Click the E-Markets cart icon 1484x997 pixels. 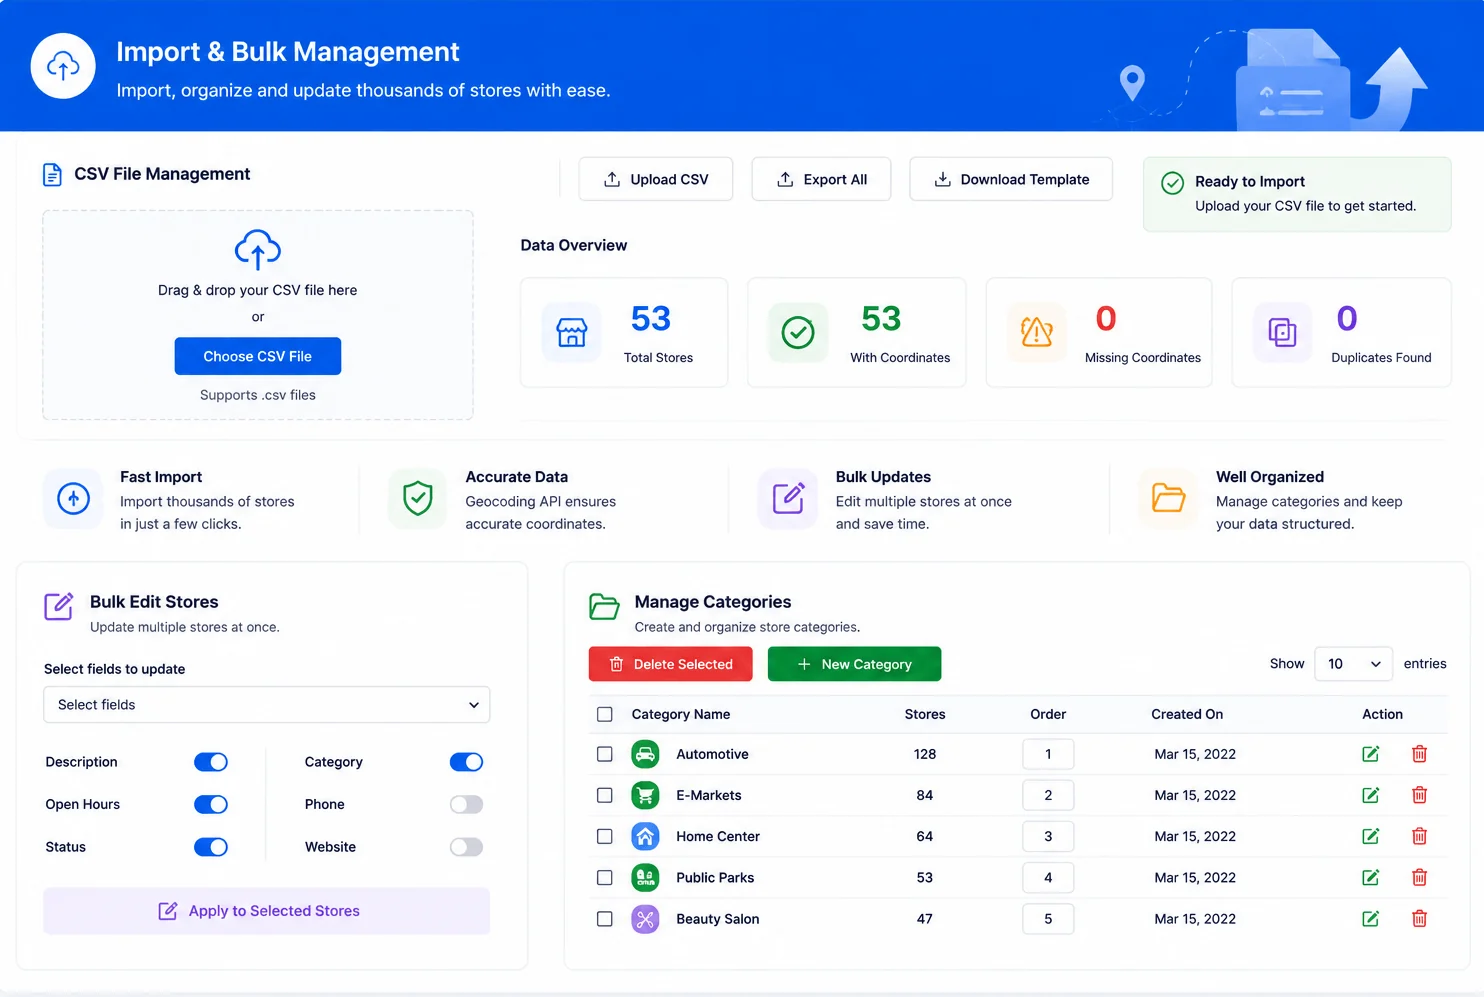pyautogui.click(x=645, y=795)
